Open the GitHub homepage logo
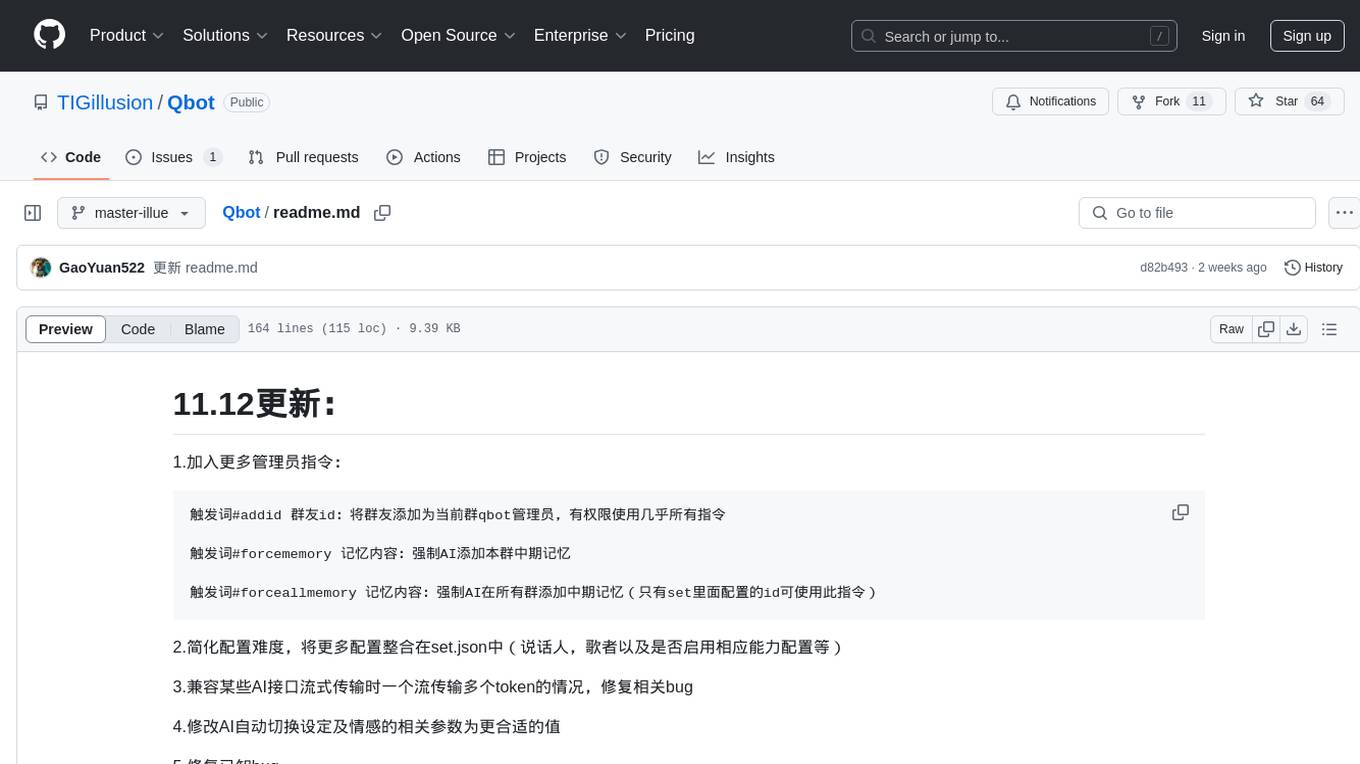The width and height of the screenshot is (1360, 764). click(x=49, y=35)
